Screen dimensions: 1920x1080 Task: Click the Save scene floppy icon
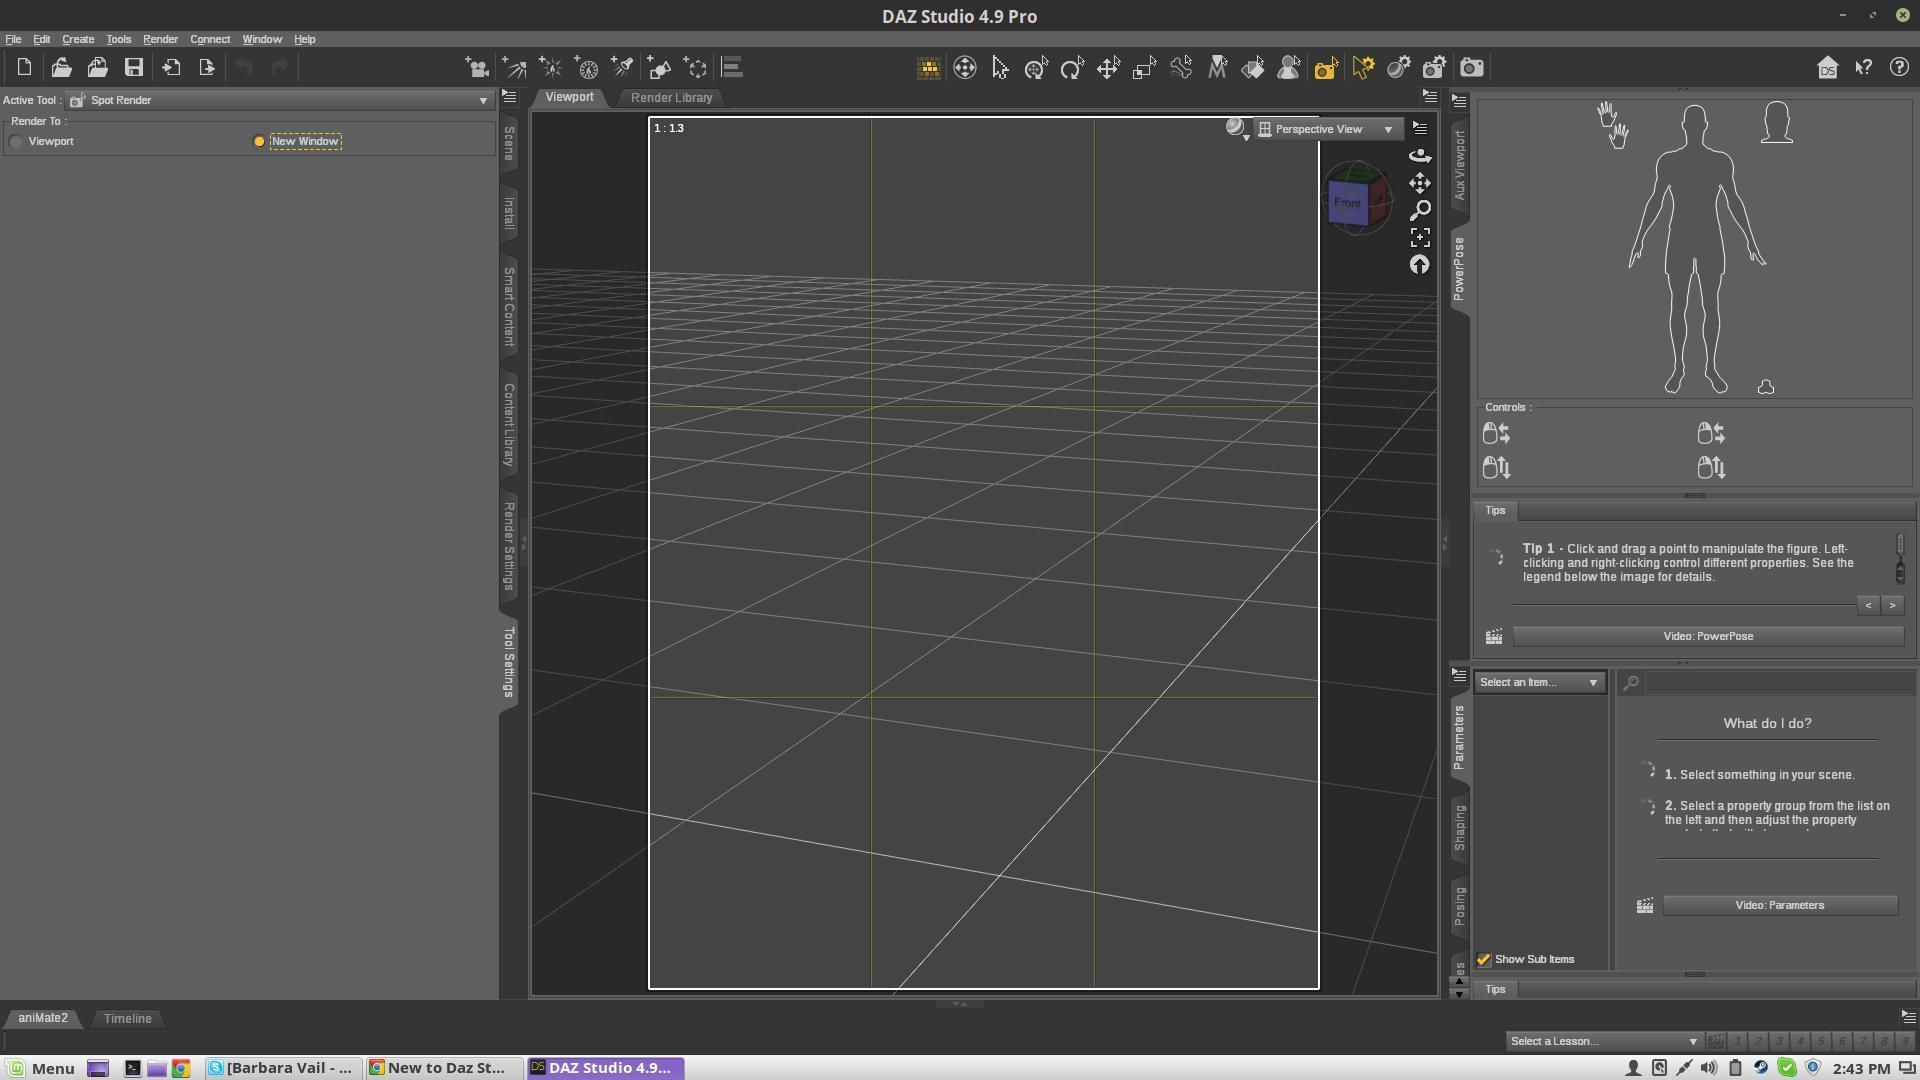click(x=134, y=68)
